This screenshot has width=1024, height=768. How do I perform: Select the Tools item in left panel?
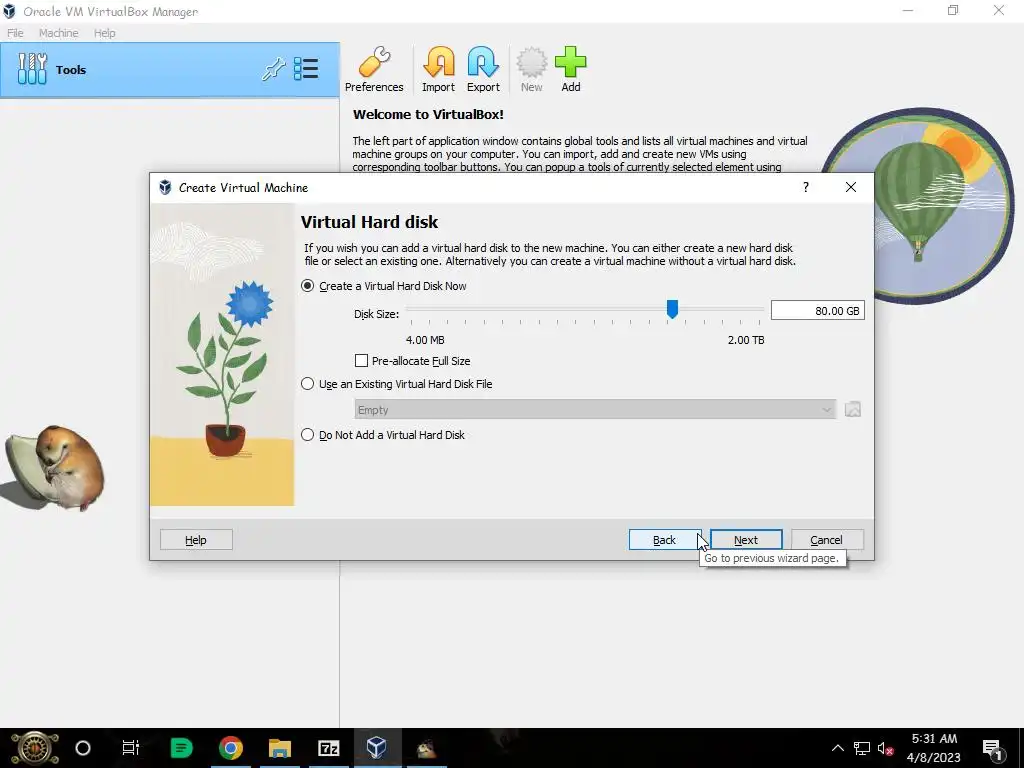170,70
